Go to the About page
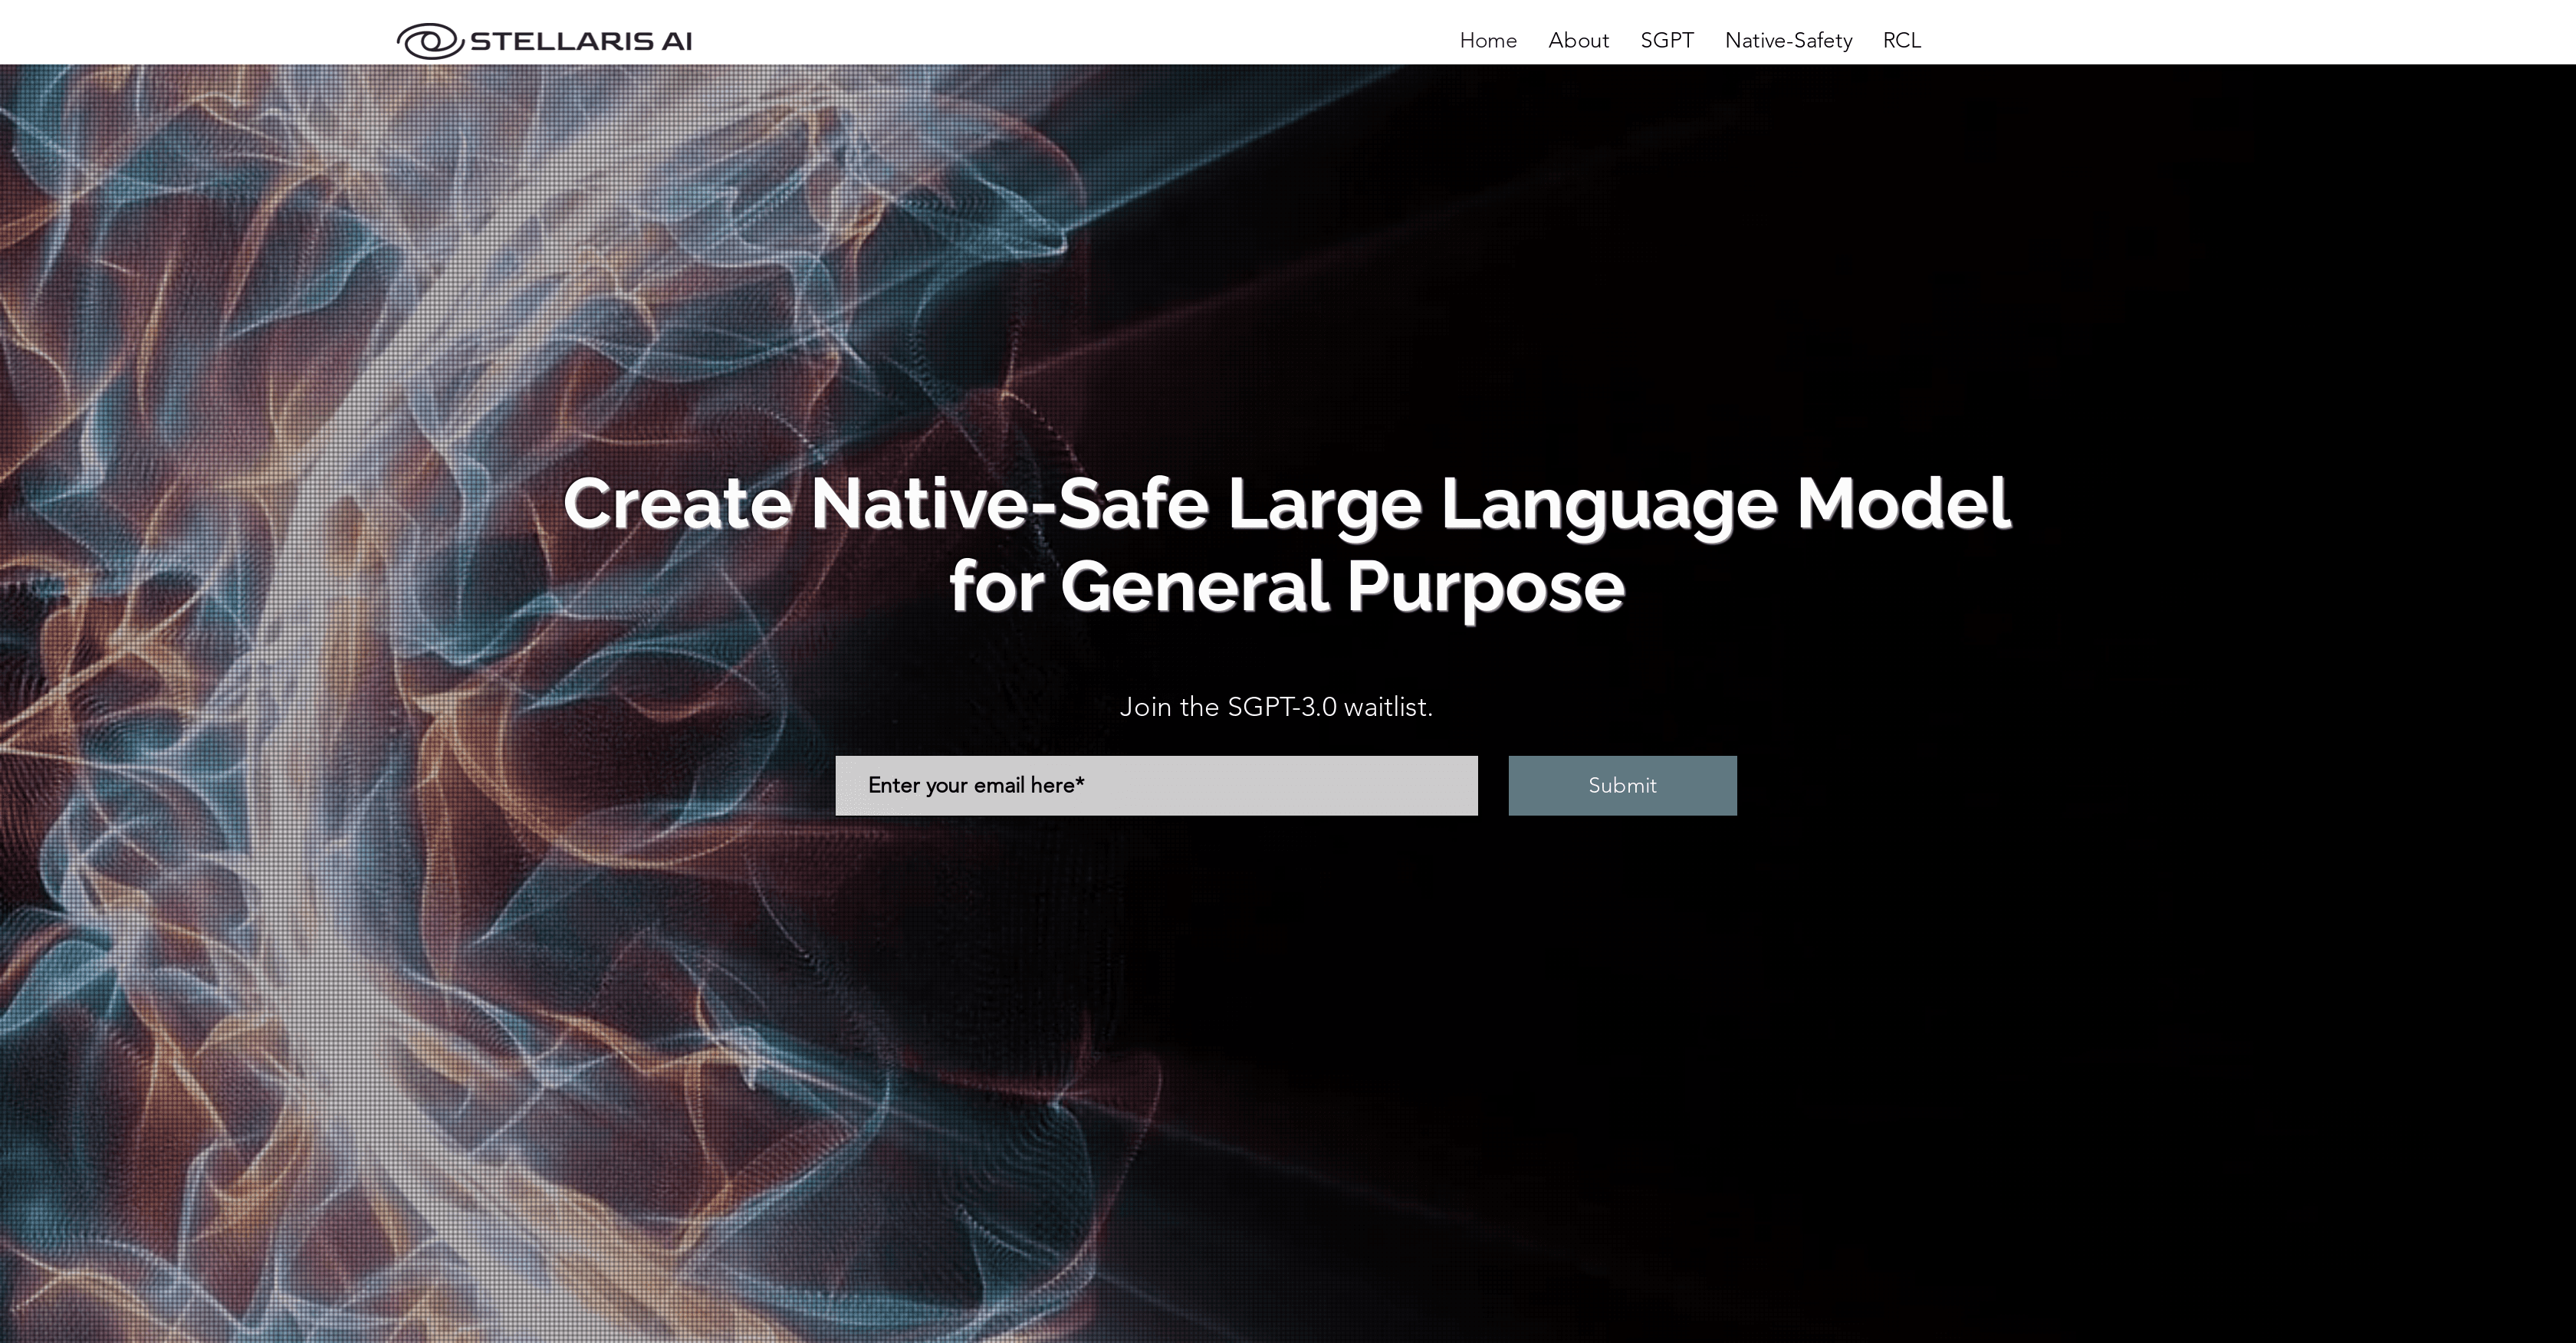Viewport: 2576px width, 1343px height. coord(1578,41)
